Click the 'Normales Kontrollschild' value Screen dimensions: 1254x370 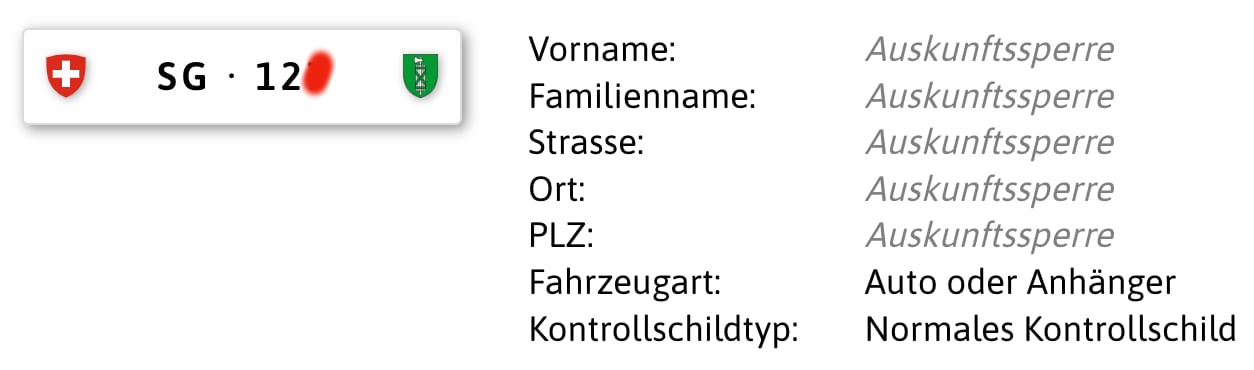click(x=1051, y=329)
